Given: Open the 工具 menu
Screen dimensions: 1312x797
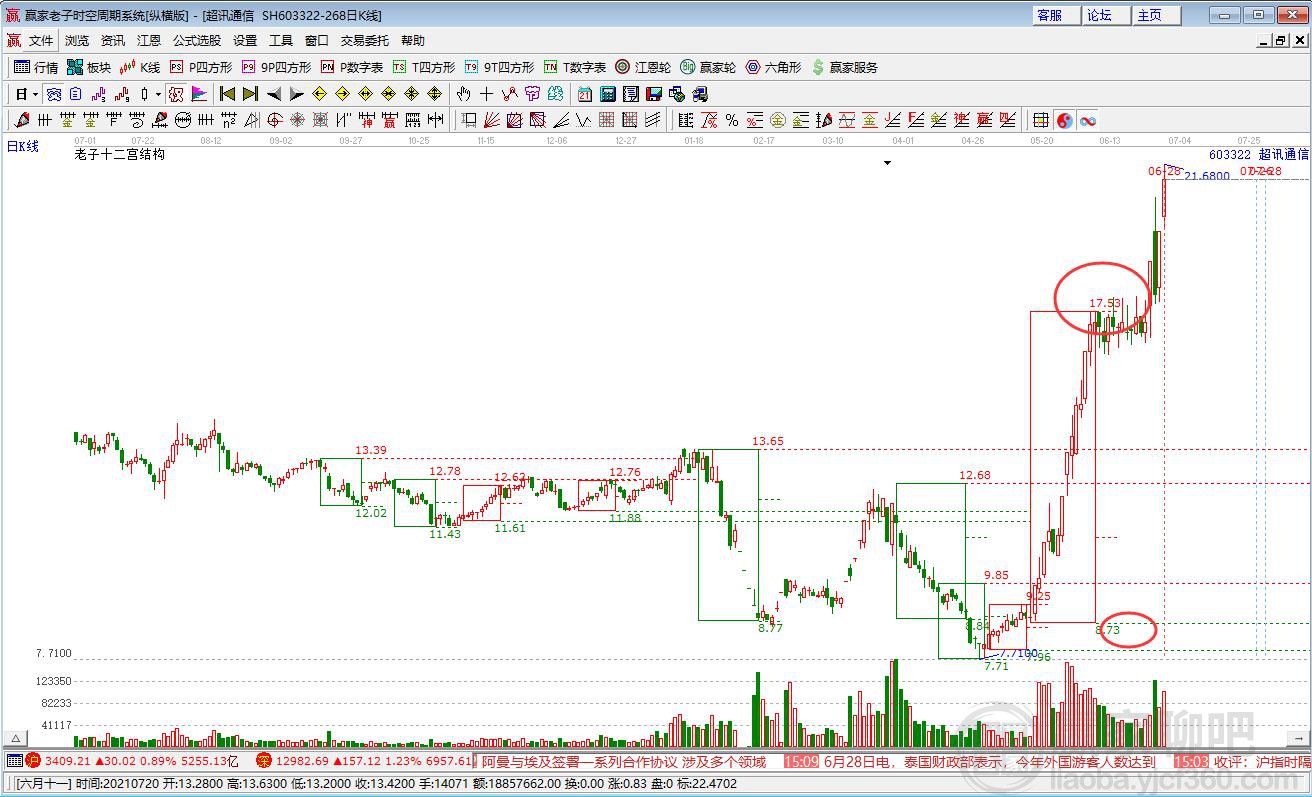Looking at the screenshot, I should [281, 41].
